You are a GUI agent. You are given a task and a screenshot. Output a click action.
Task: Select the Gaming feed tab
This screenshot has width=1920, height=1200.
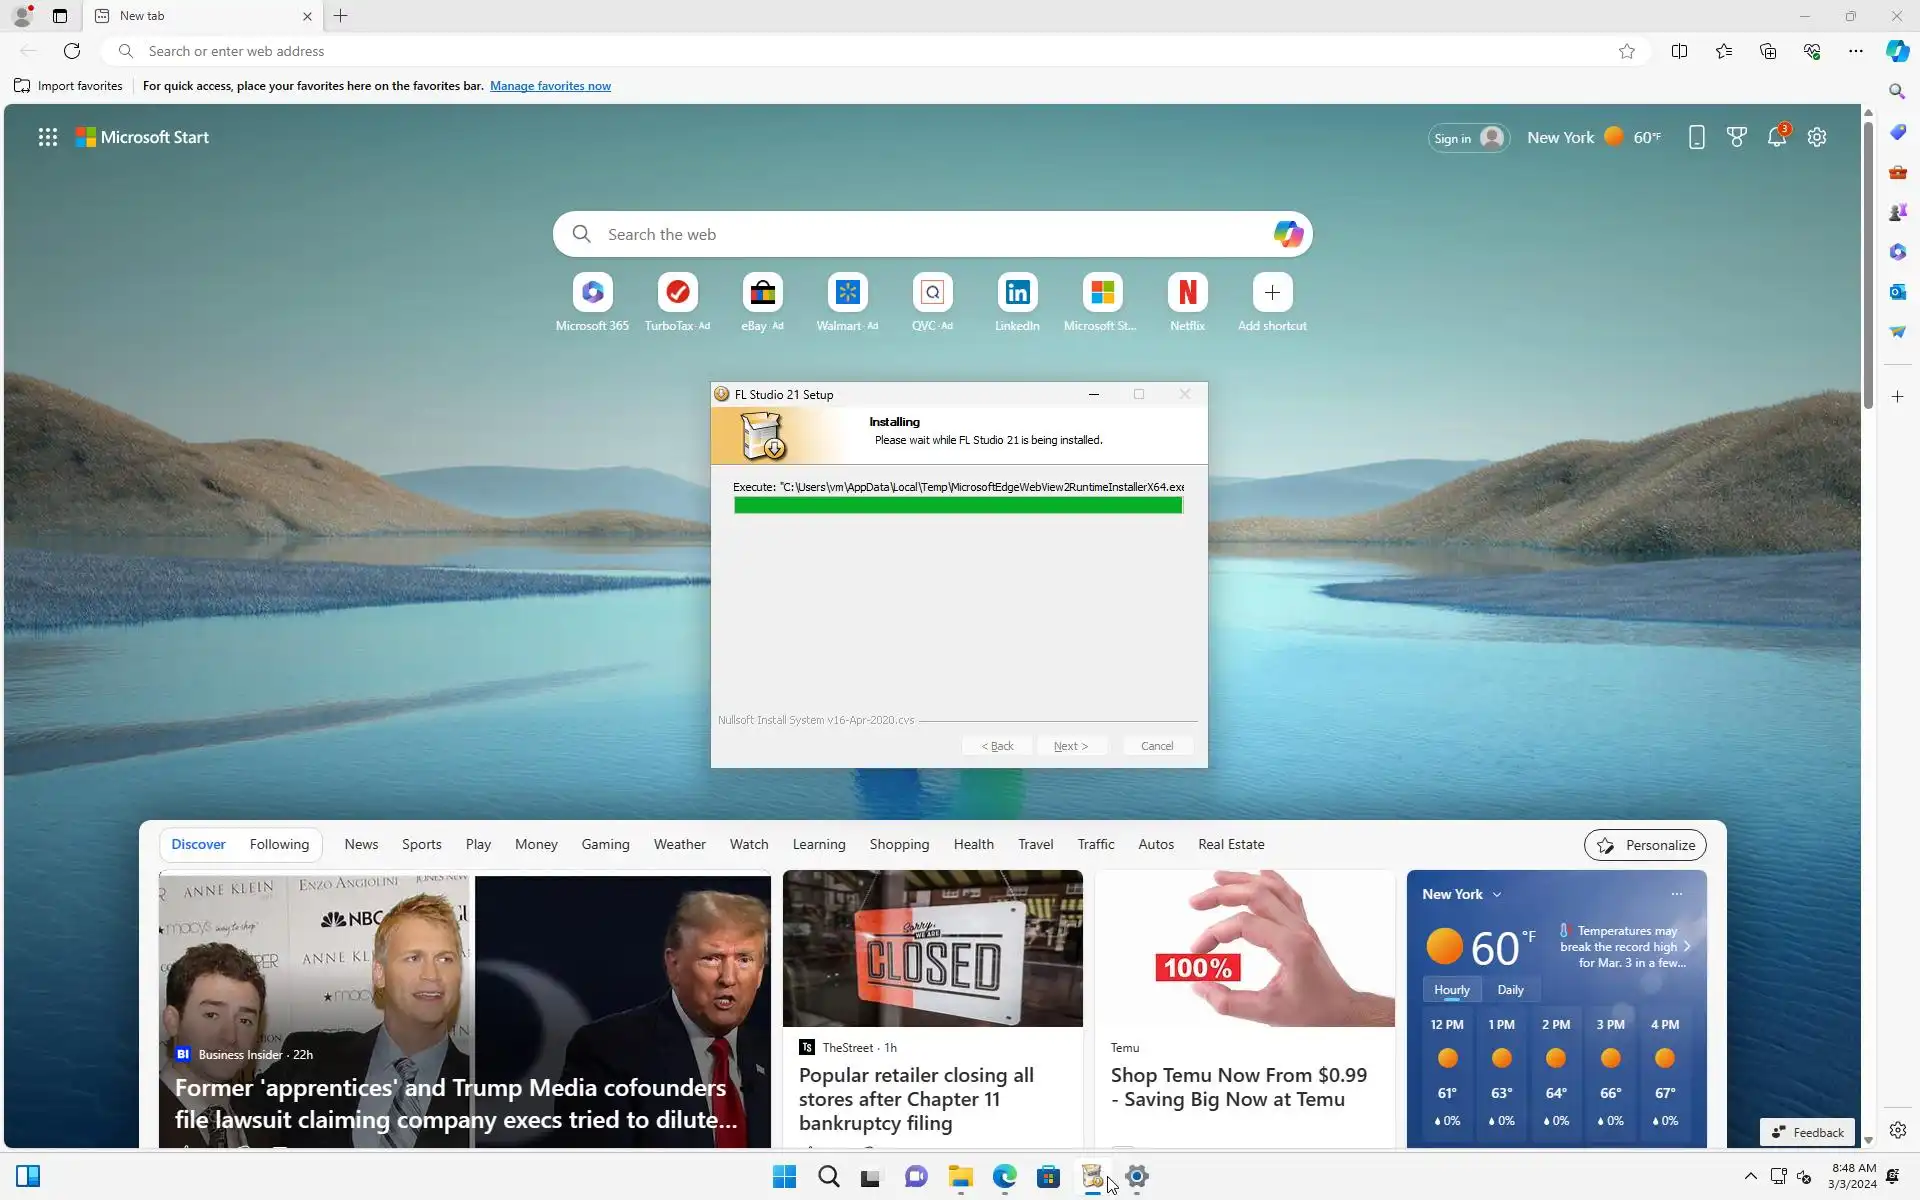tap(605, 845)
